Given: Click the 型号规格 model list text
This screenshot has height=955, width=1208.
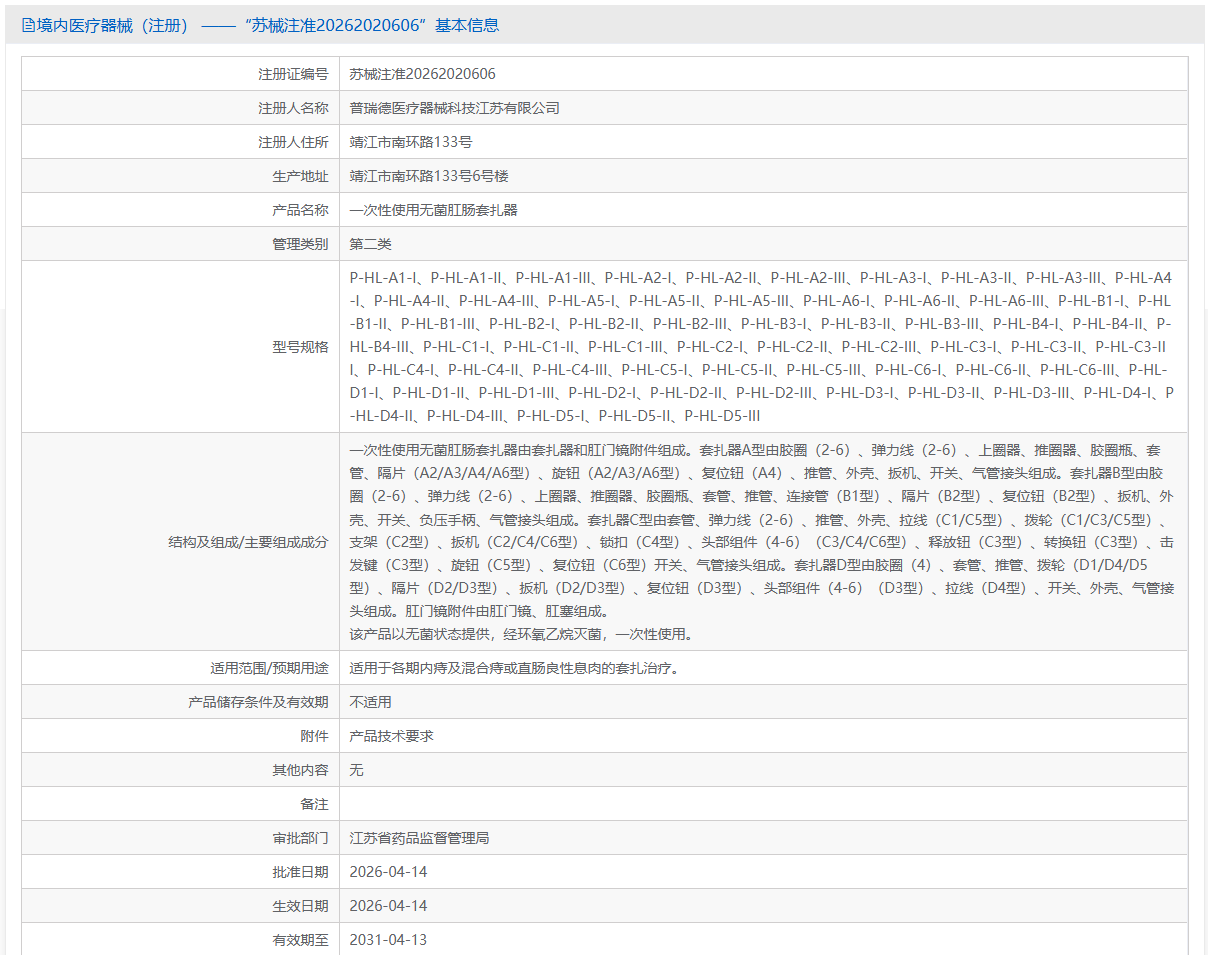Looking at the screenshot, I should coord(760,346).
